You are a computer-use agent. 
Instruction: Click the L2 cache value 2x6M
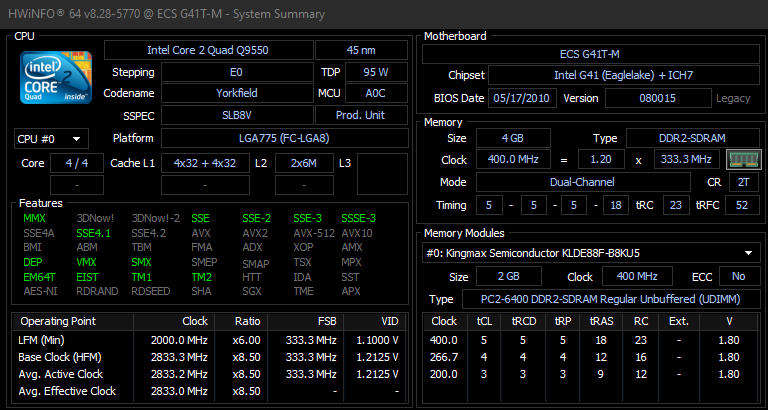click(304, 163)
